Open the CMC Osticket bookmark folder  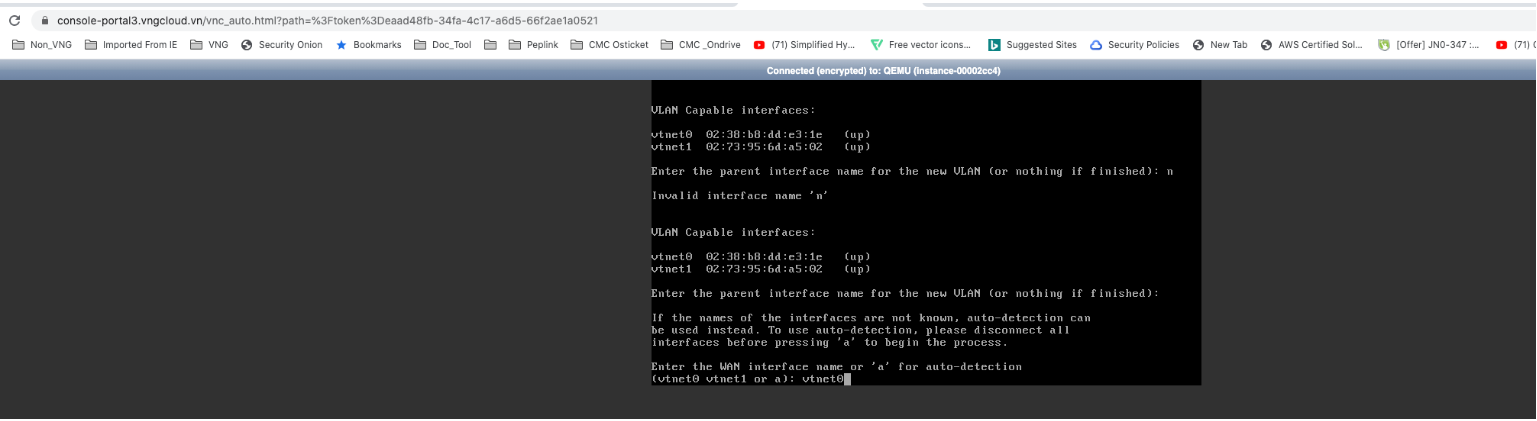coord(609,45)
